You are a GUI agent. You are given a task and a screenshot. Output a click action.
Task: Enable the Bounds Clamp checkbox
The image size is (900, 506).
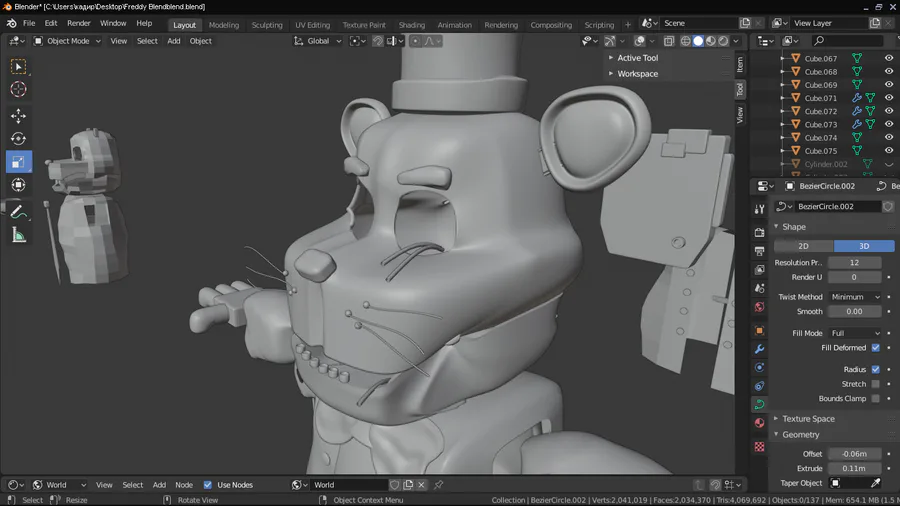pos(875,398)
